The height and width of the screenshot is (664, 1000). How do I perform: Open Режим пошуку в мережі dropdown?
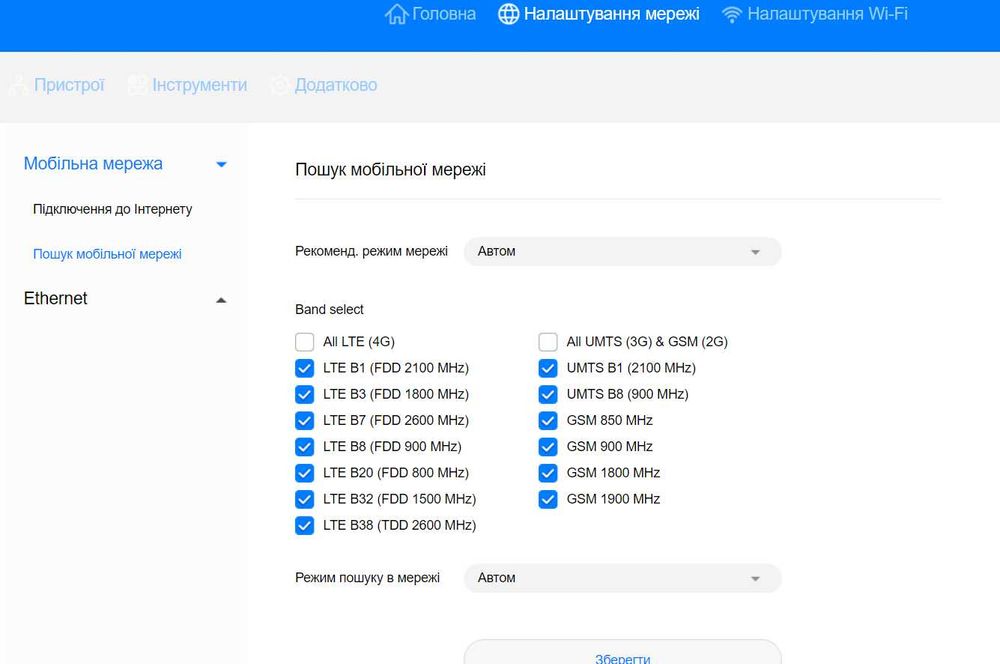[x=622, y=578]
